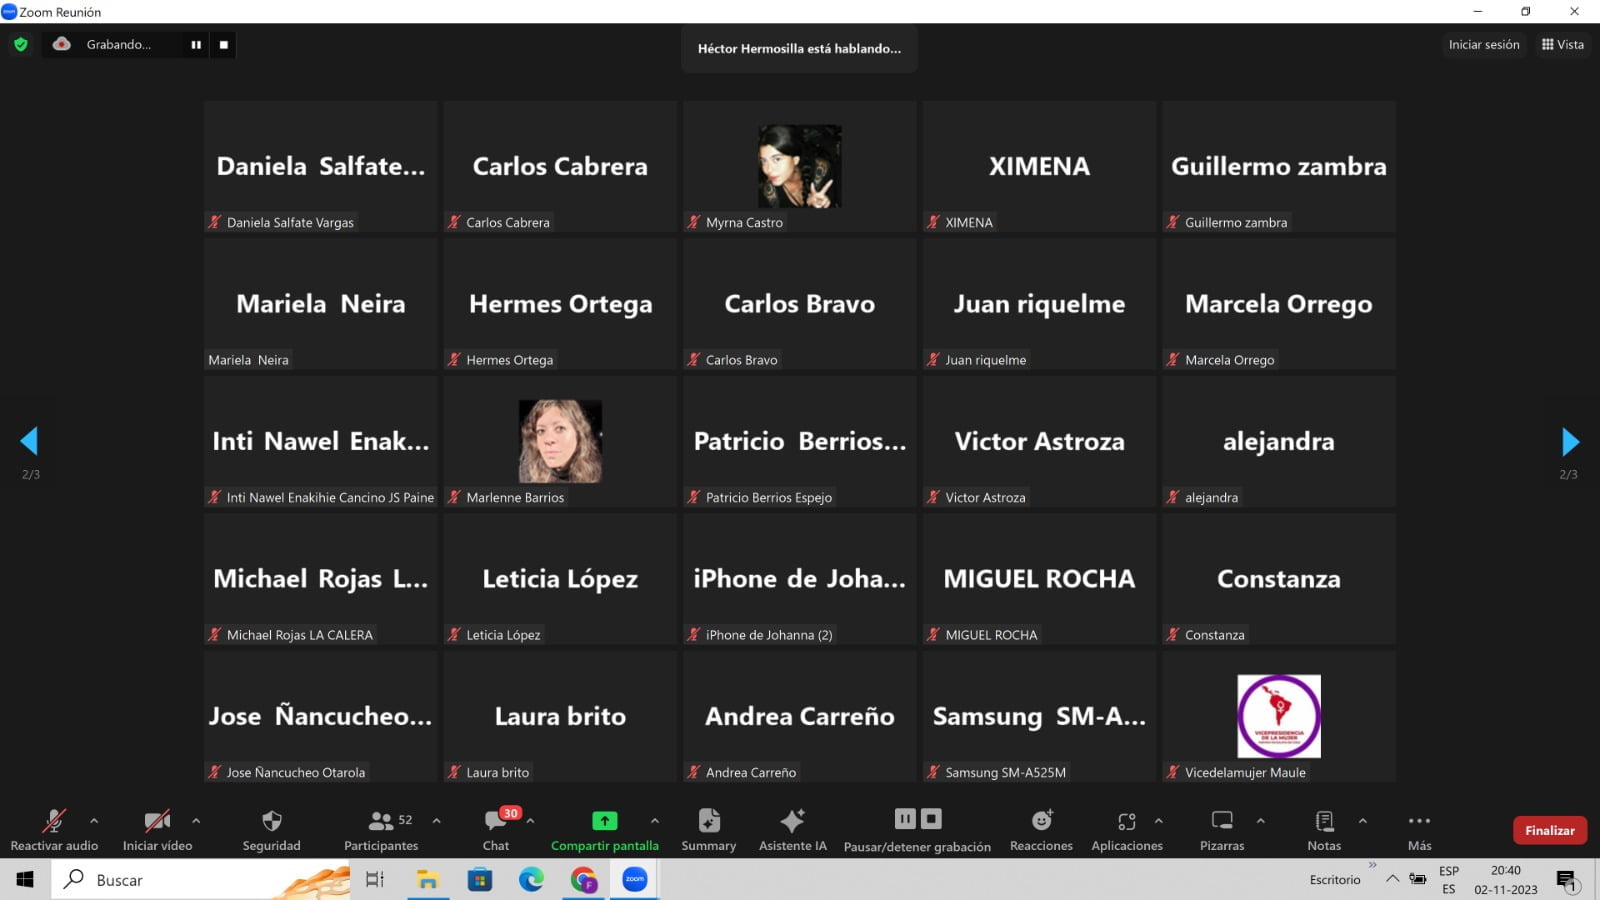Open the Aplicaciones menu
This screenshot has height=900, width=1600.
pos(1127,830)
